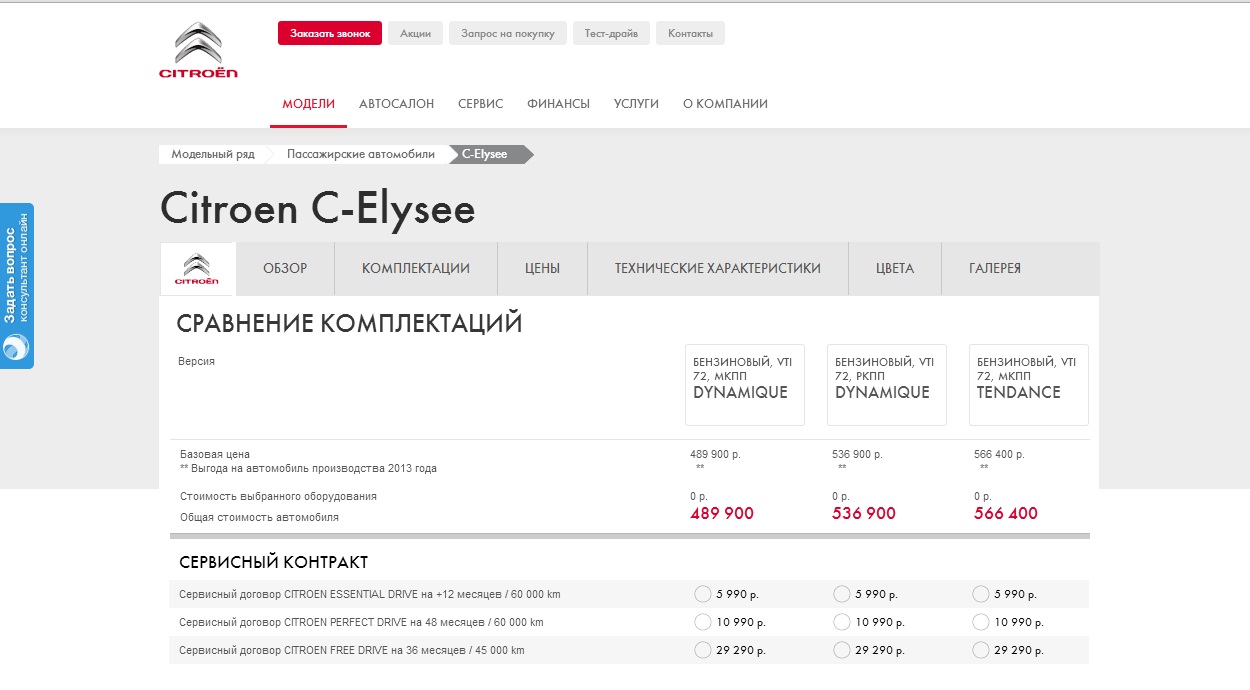Click the Тест-драйв button
This screenshot has width=1250, height=690.
[611, 34]
